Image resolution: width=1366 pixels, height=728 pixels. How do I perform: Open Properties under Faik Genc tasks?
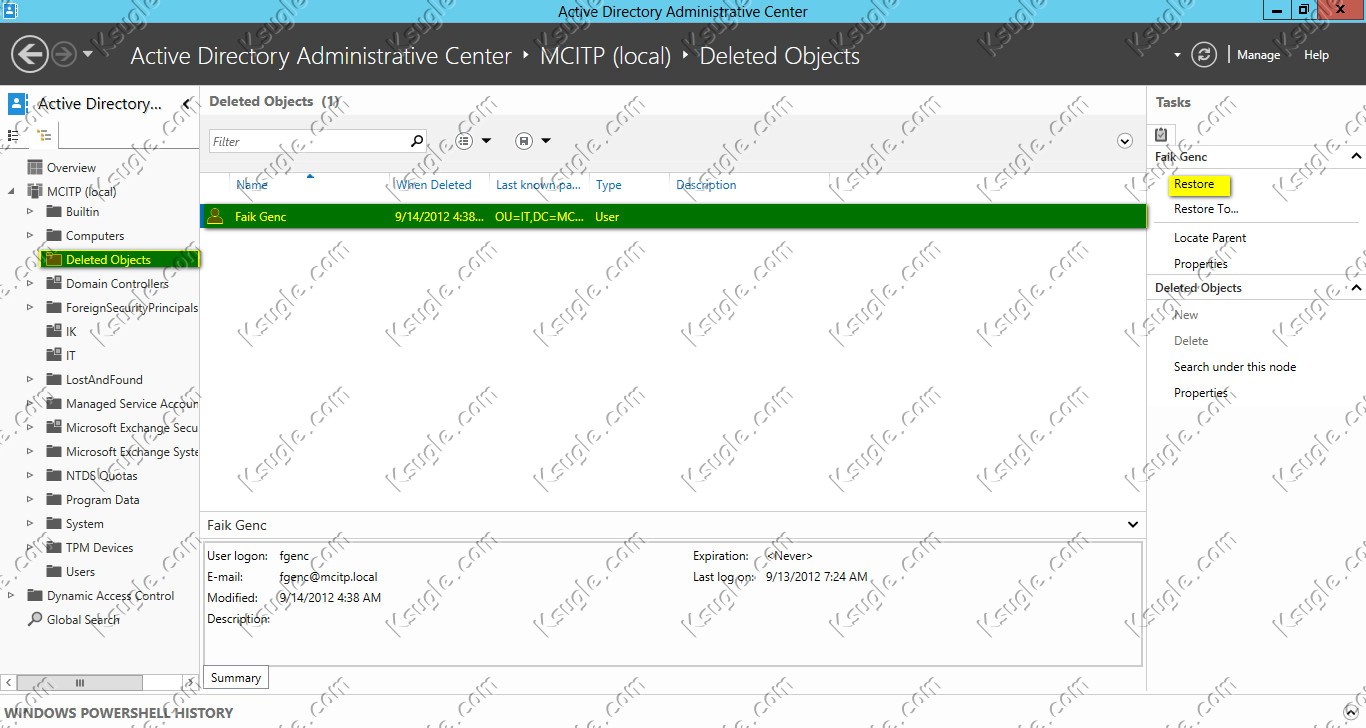(1201, 264)
